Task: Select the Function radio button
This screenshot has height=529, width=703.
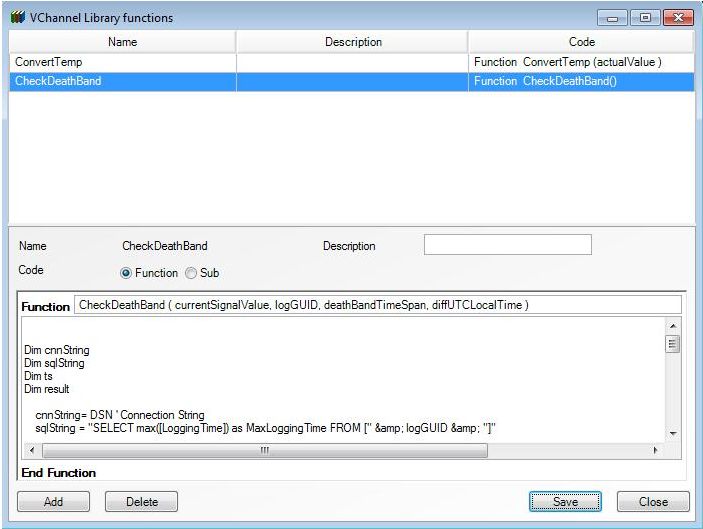Action: [x=126, y=273]
